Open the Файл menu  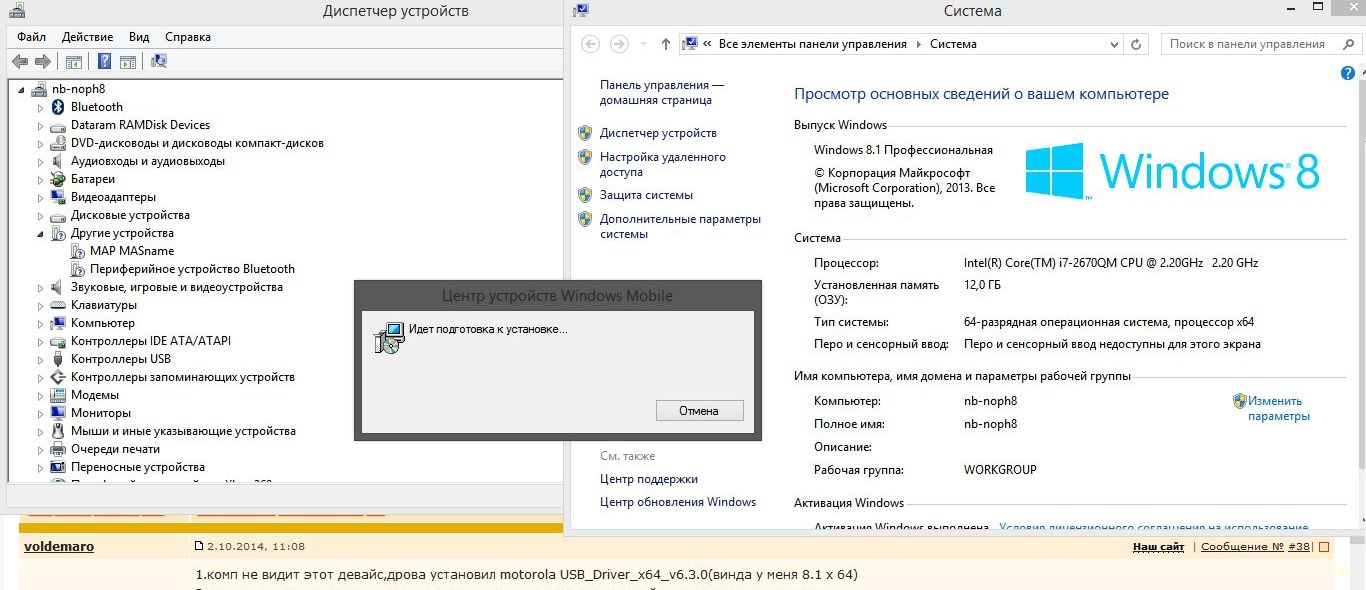pos(31,37)
